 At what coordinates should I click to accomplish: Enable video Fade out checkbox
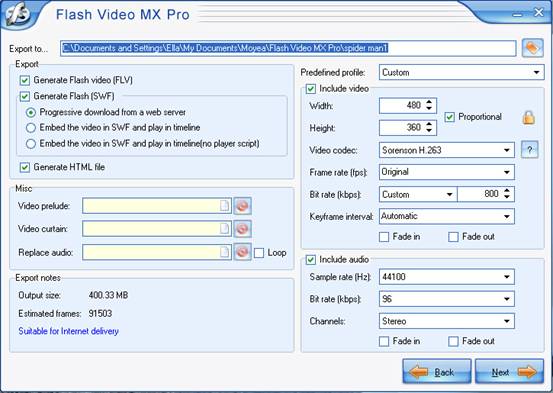453,237
